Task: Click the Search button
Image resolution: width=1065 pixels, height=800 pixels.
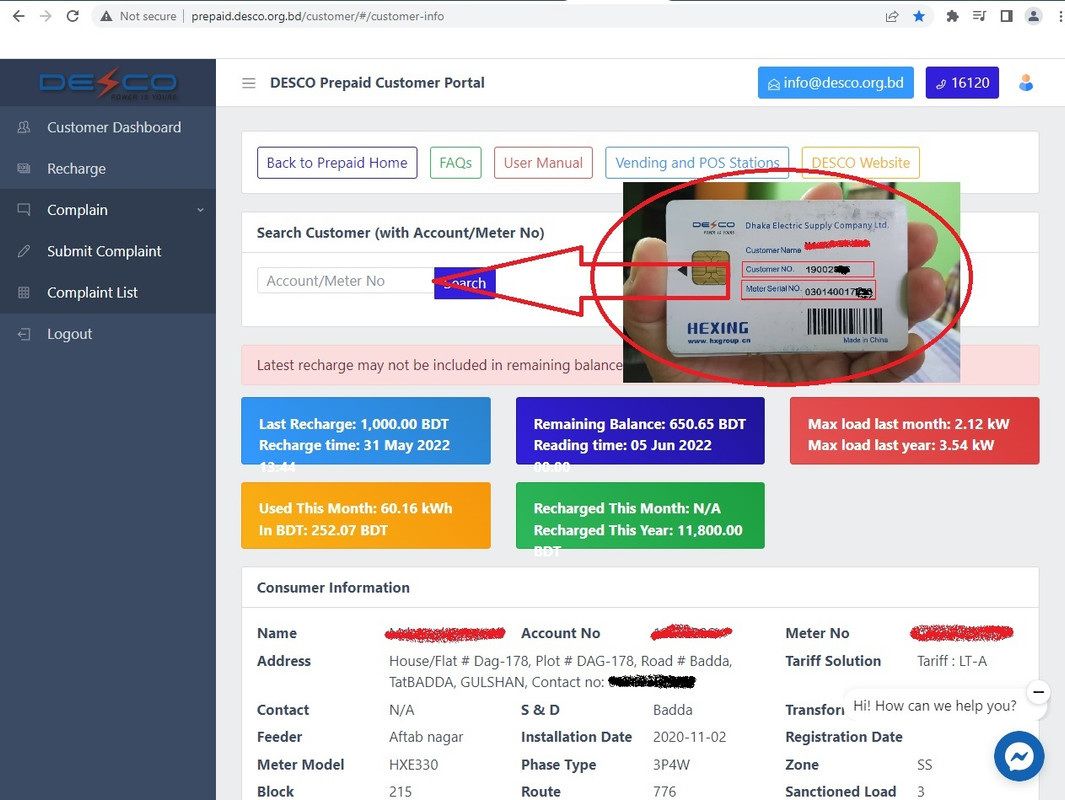Action: (x=465, y=283)
